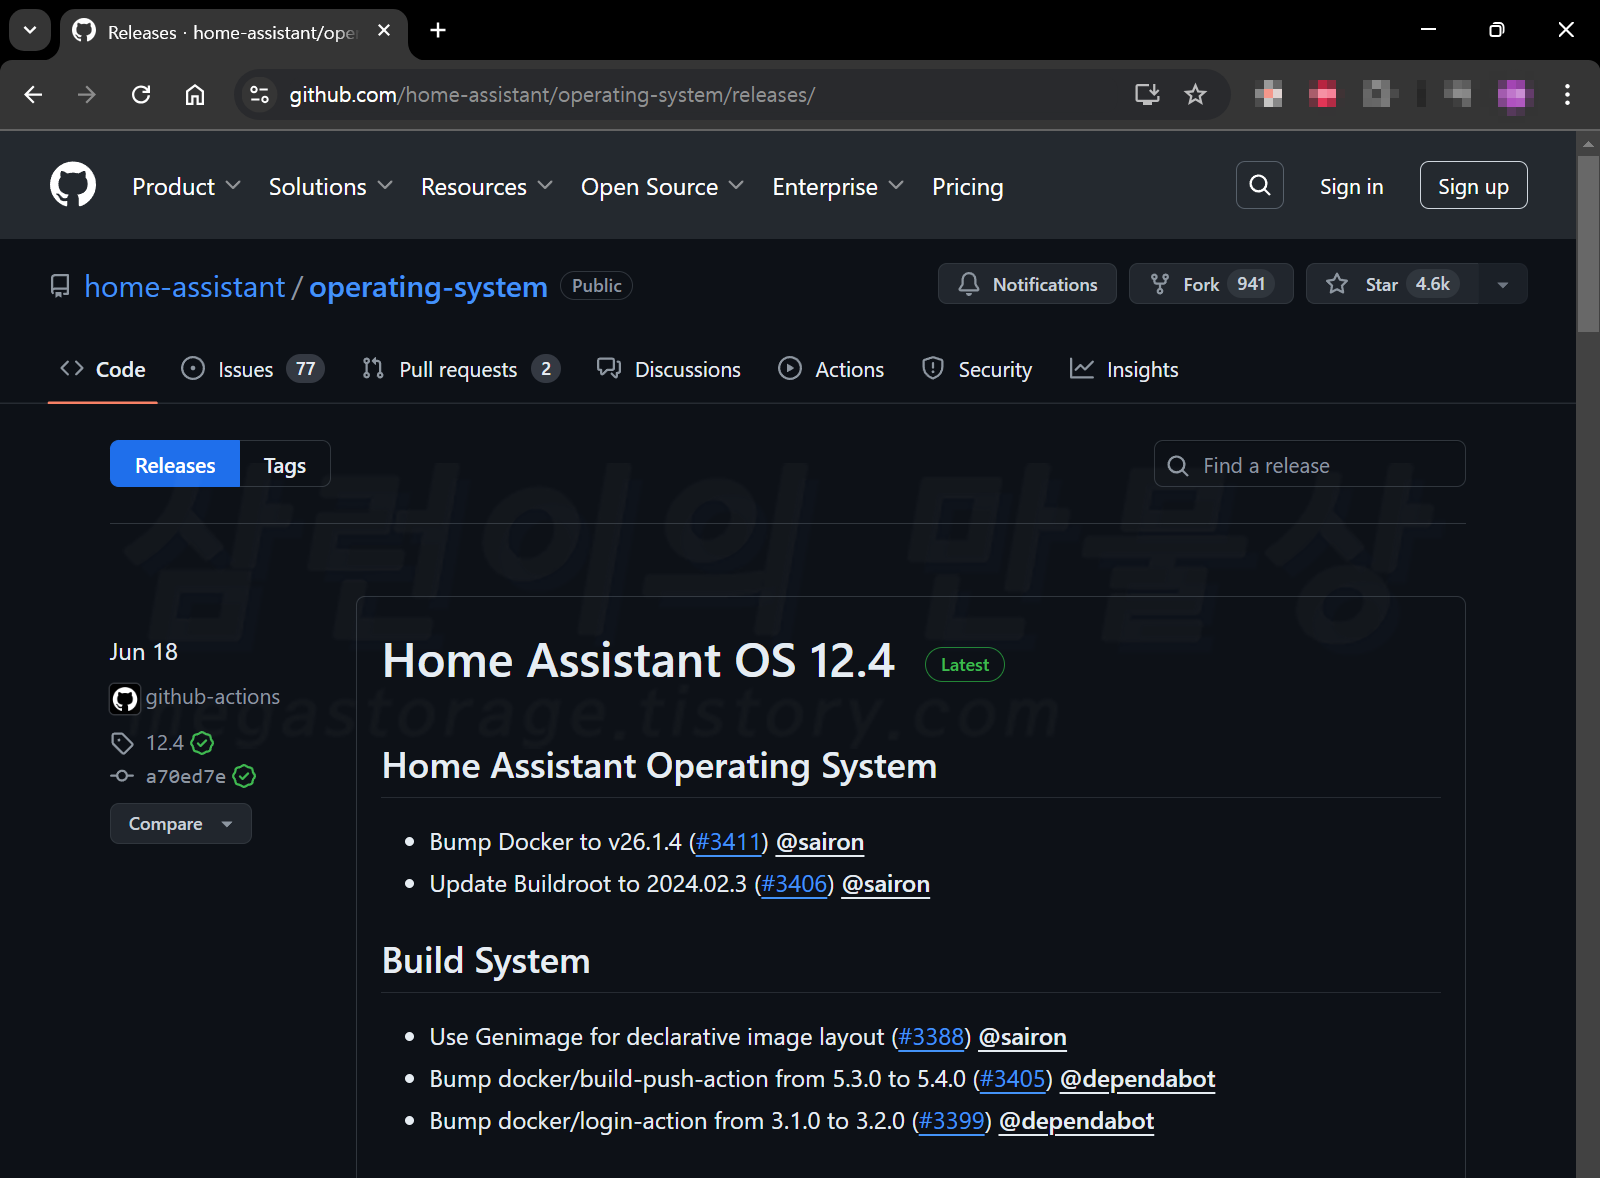Open @dependabot on build-push-action line
1600x1178 pixels.
[x=1137, y=1079]
